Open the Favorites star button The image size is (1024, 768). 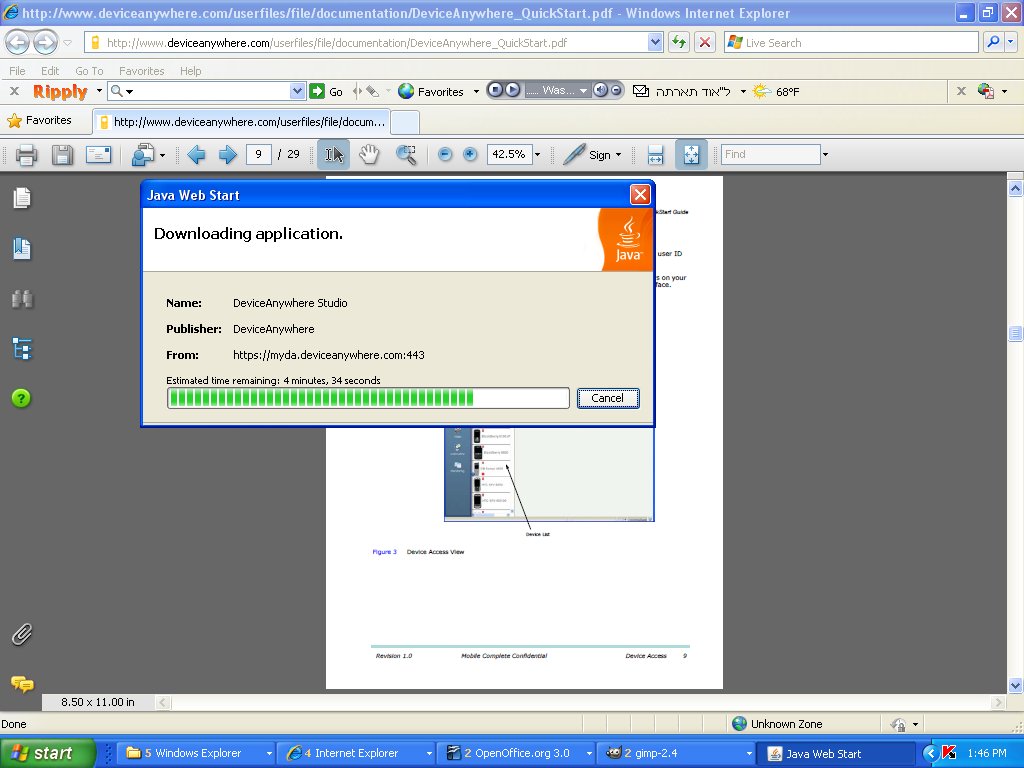coord(39,121)
